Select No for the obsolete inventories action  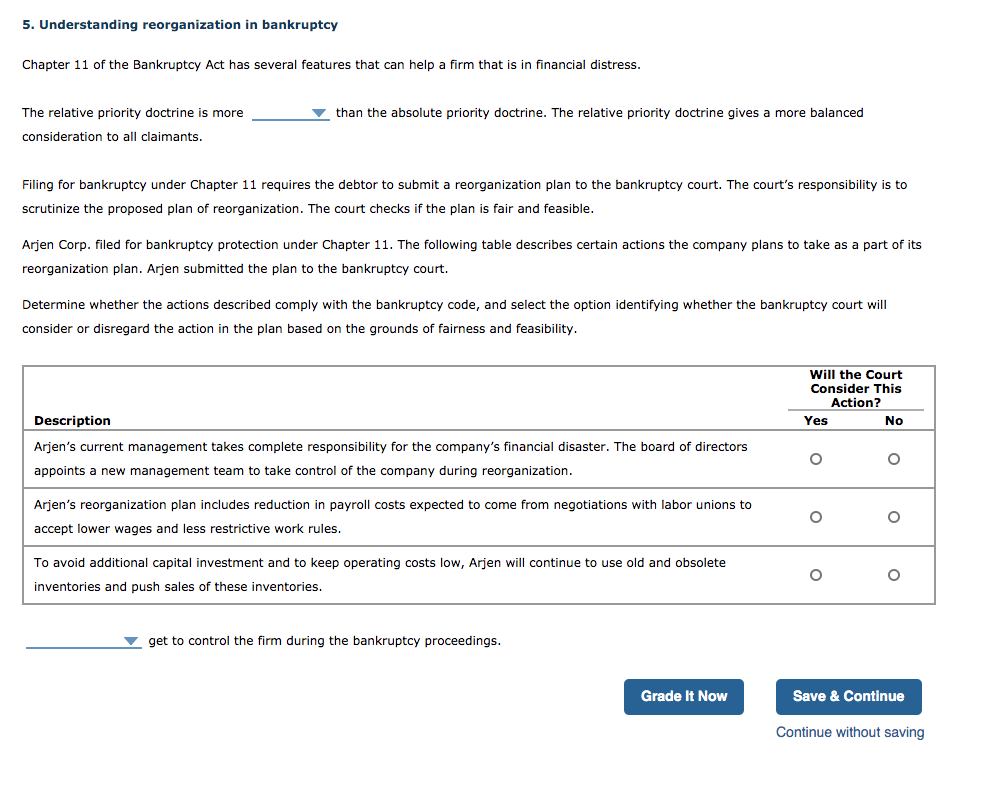[x=893, y=574]
